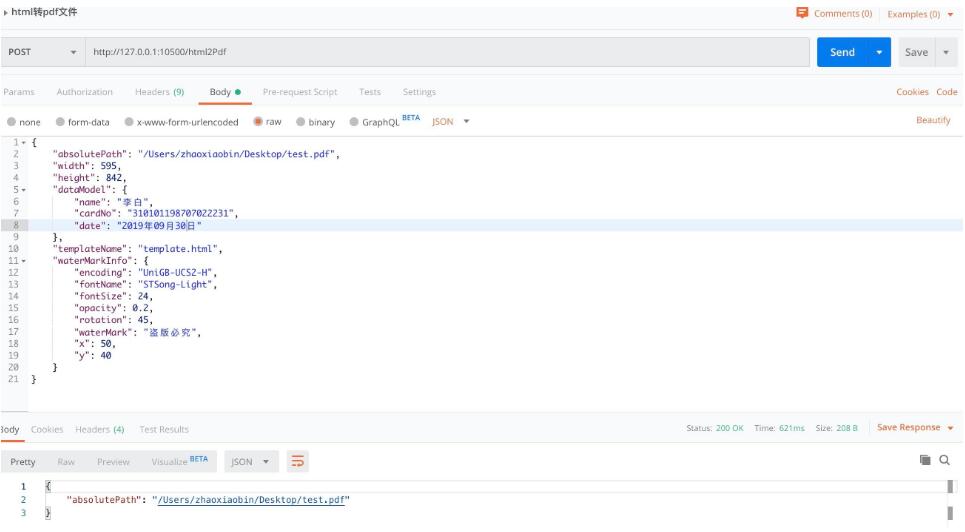Click Beautify to format the body
Viewport: 965px width, 532px height.
click(933, 120)
